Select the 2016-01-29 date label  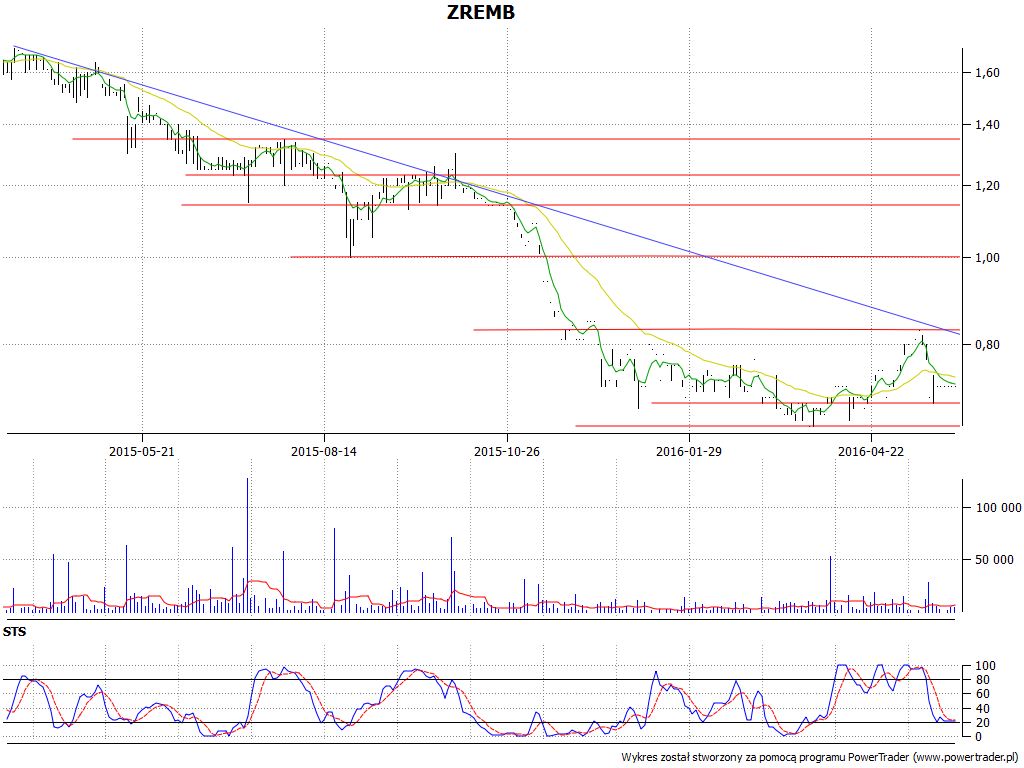tap(689, 451)
